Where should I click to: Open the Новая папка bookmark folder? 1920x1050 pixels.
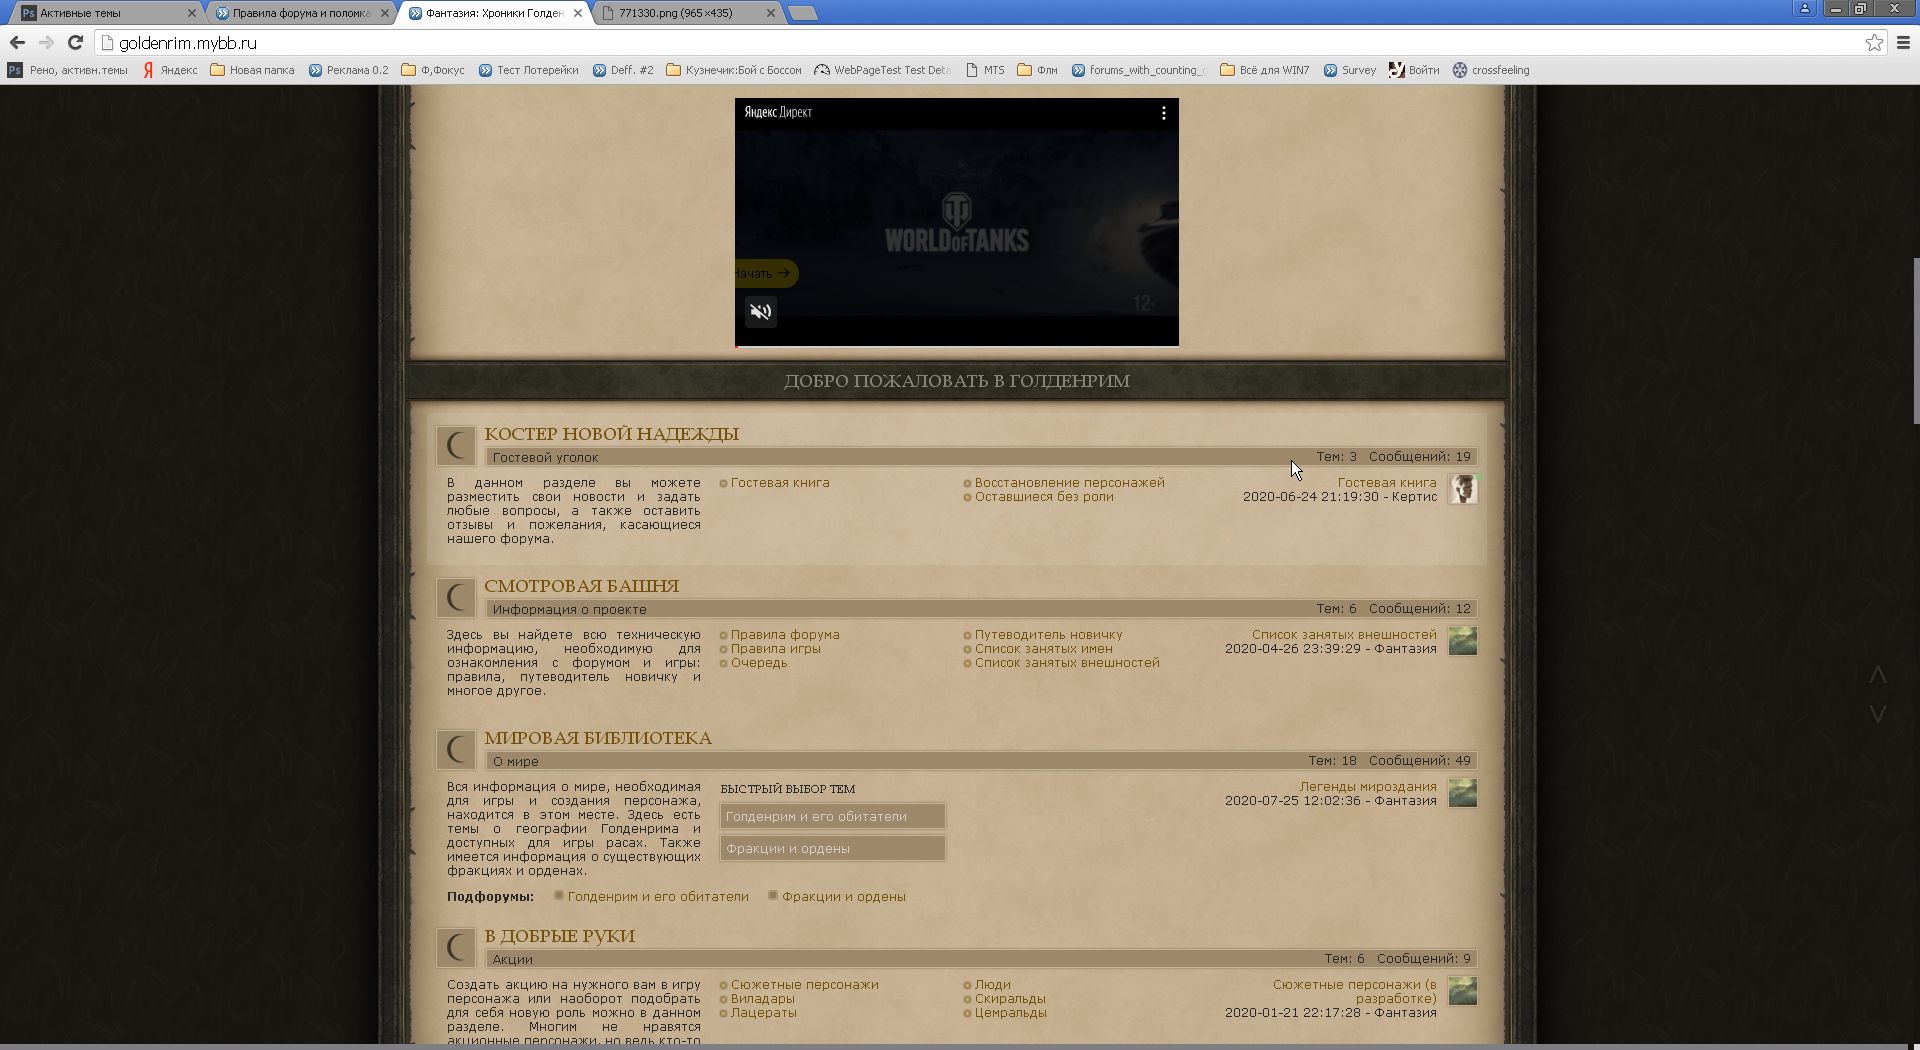pos(252,70)
